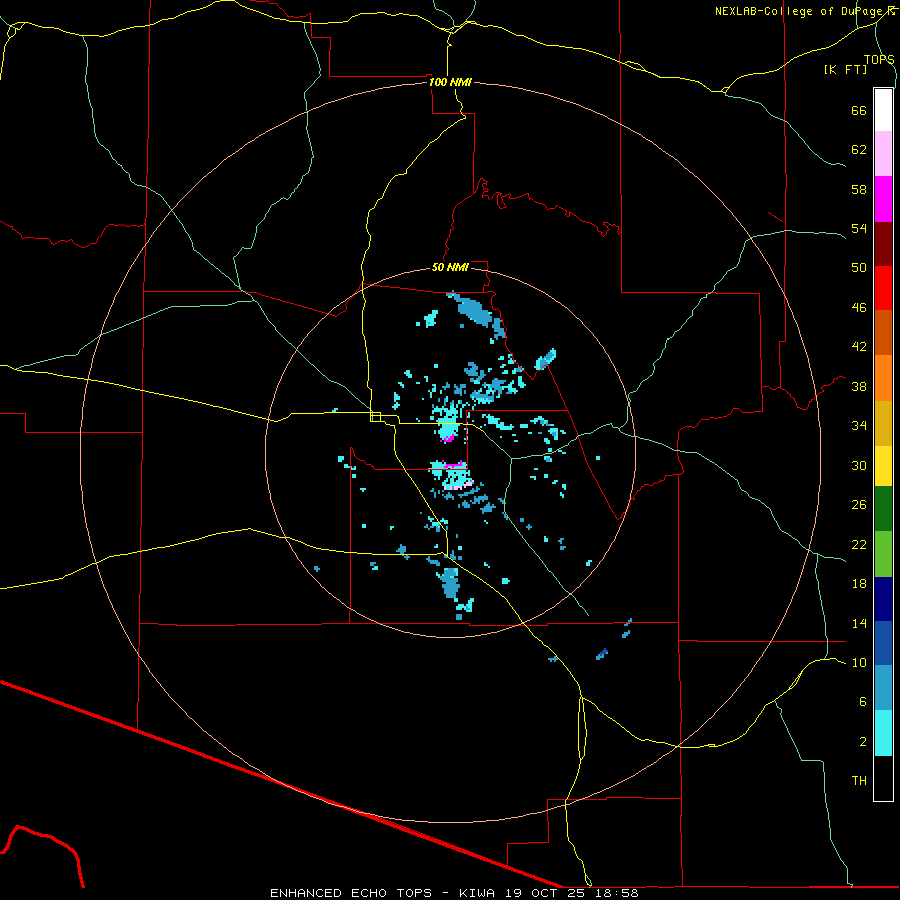Click the 10 legend value
Screen dimensions: 900x900
859,662
